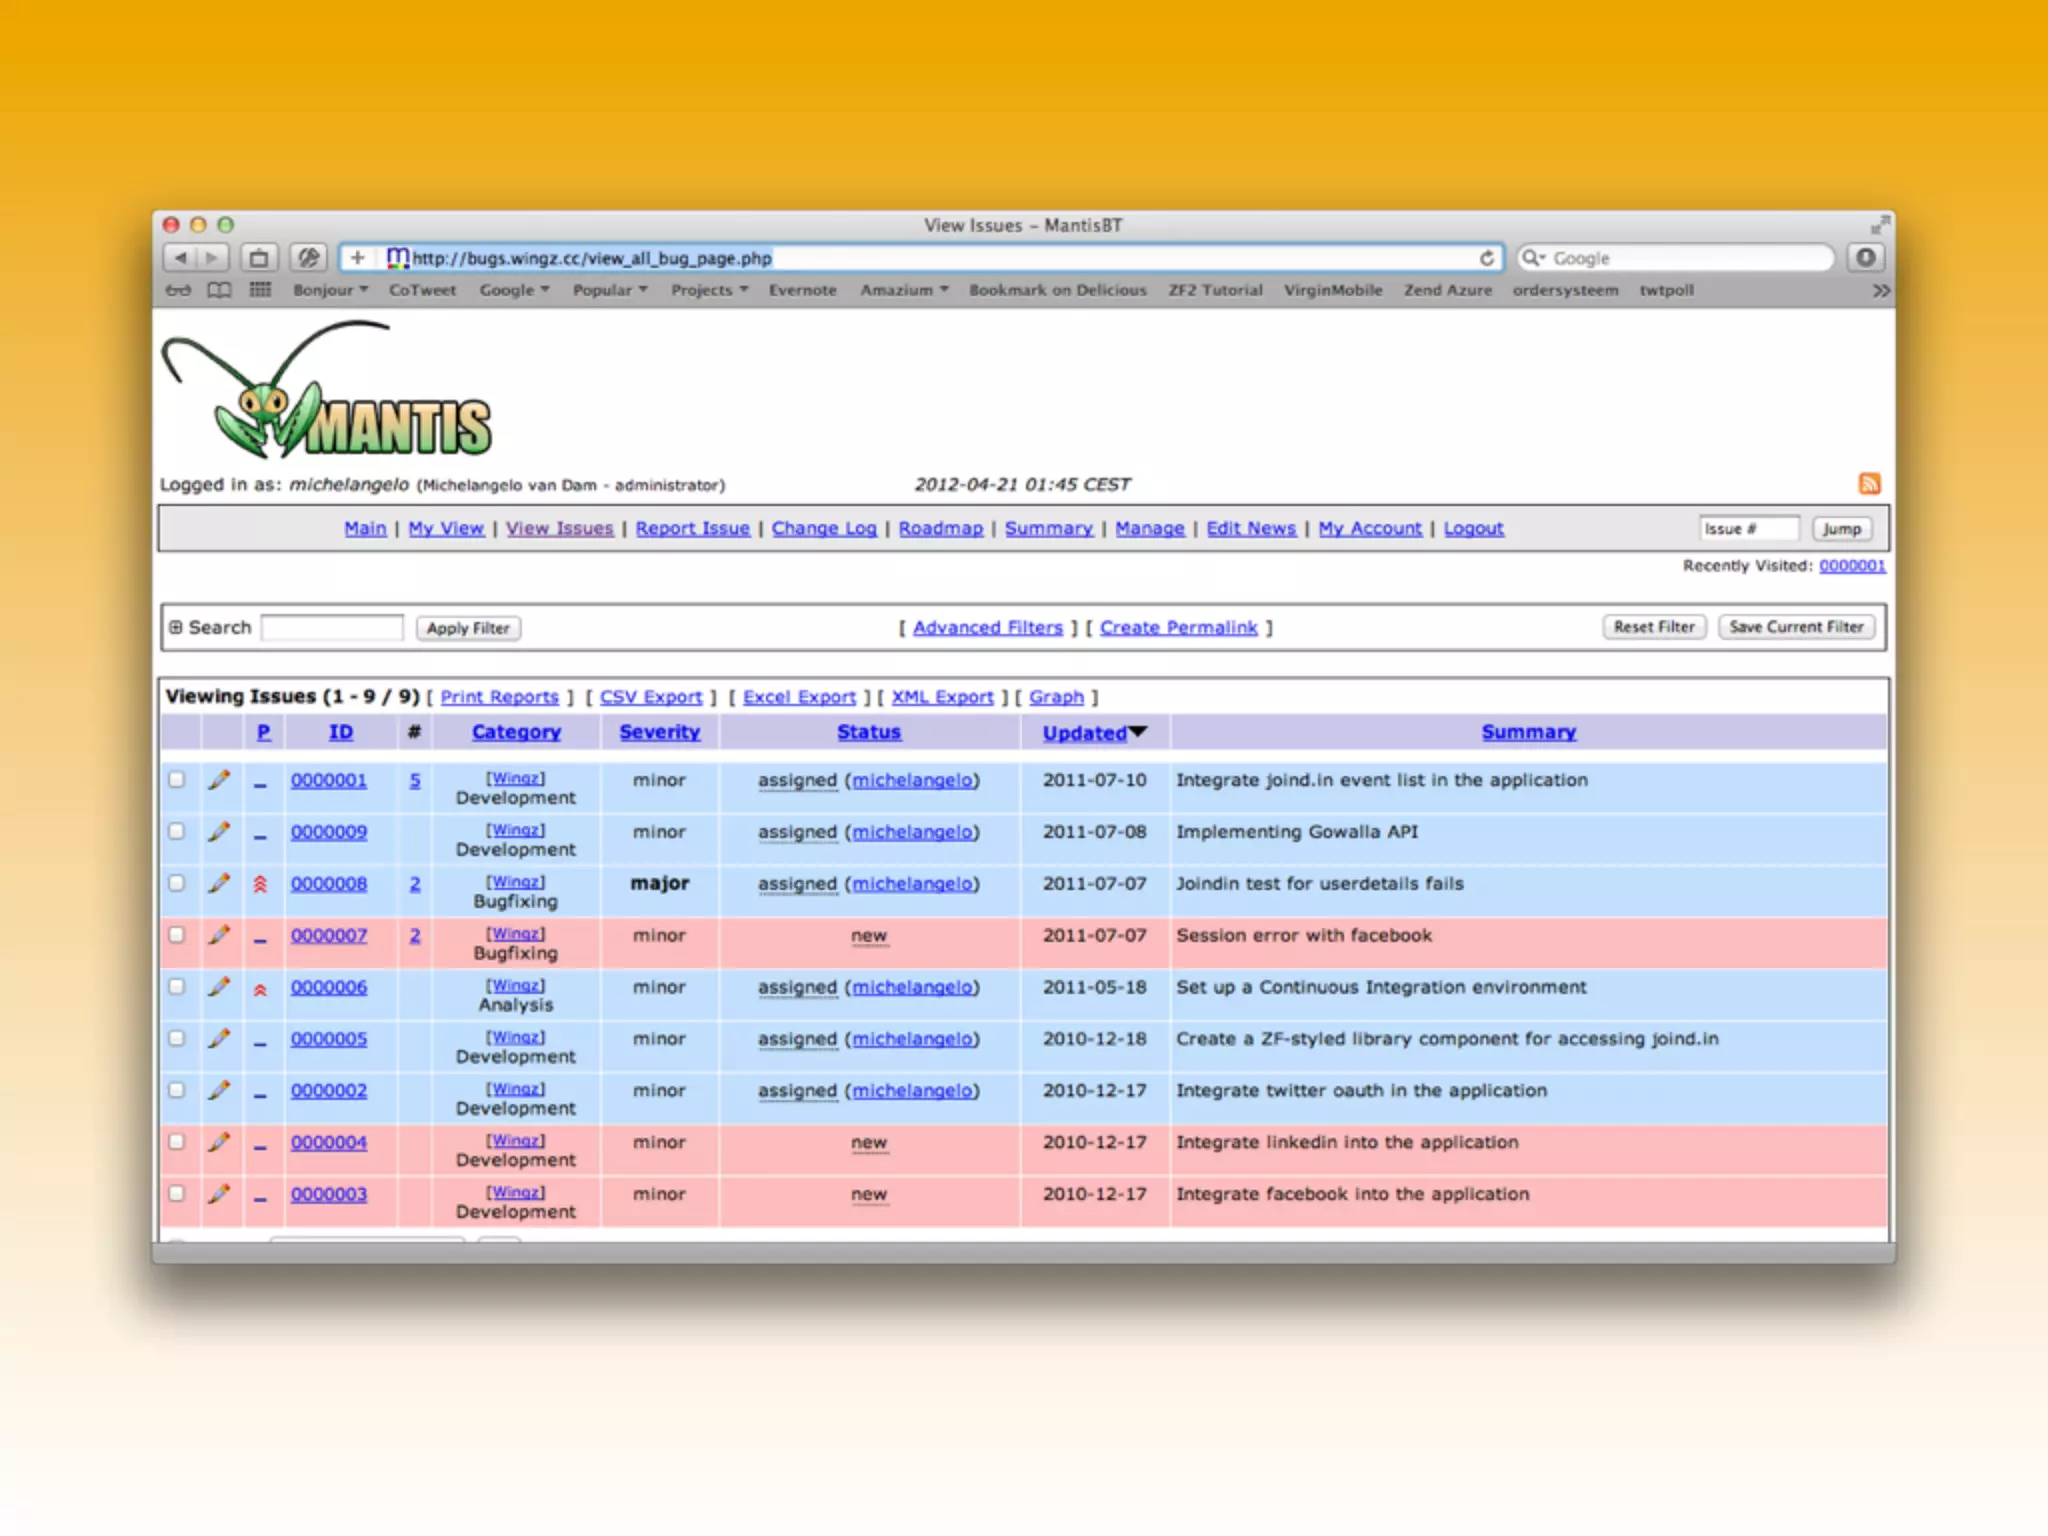Open the bookmarks book icon
This screenshot has width=2048, height=1536.
219,290
